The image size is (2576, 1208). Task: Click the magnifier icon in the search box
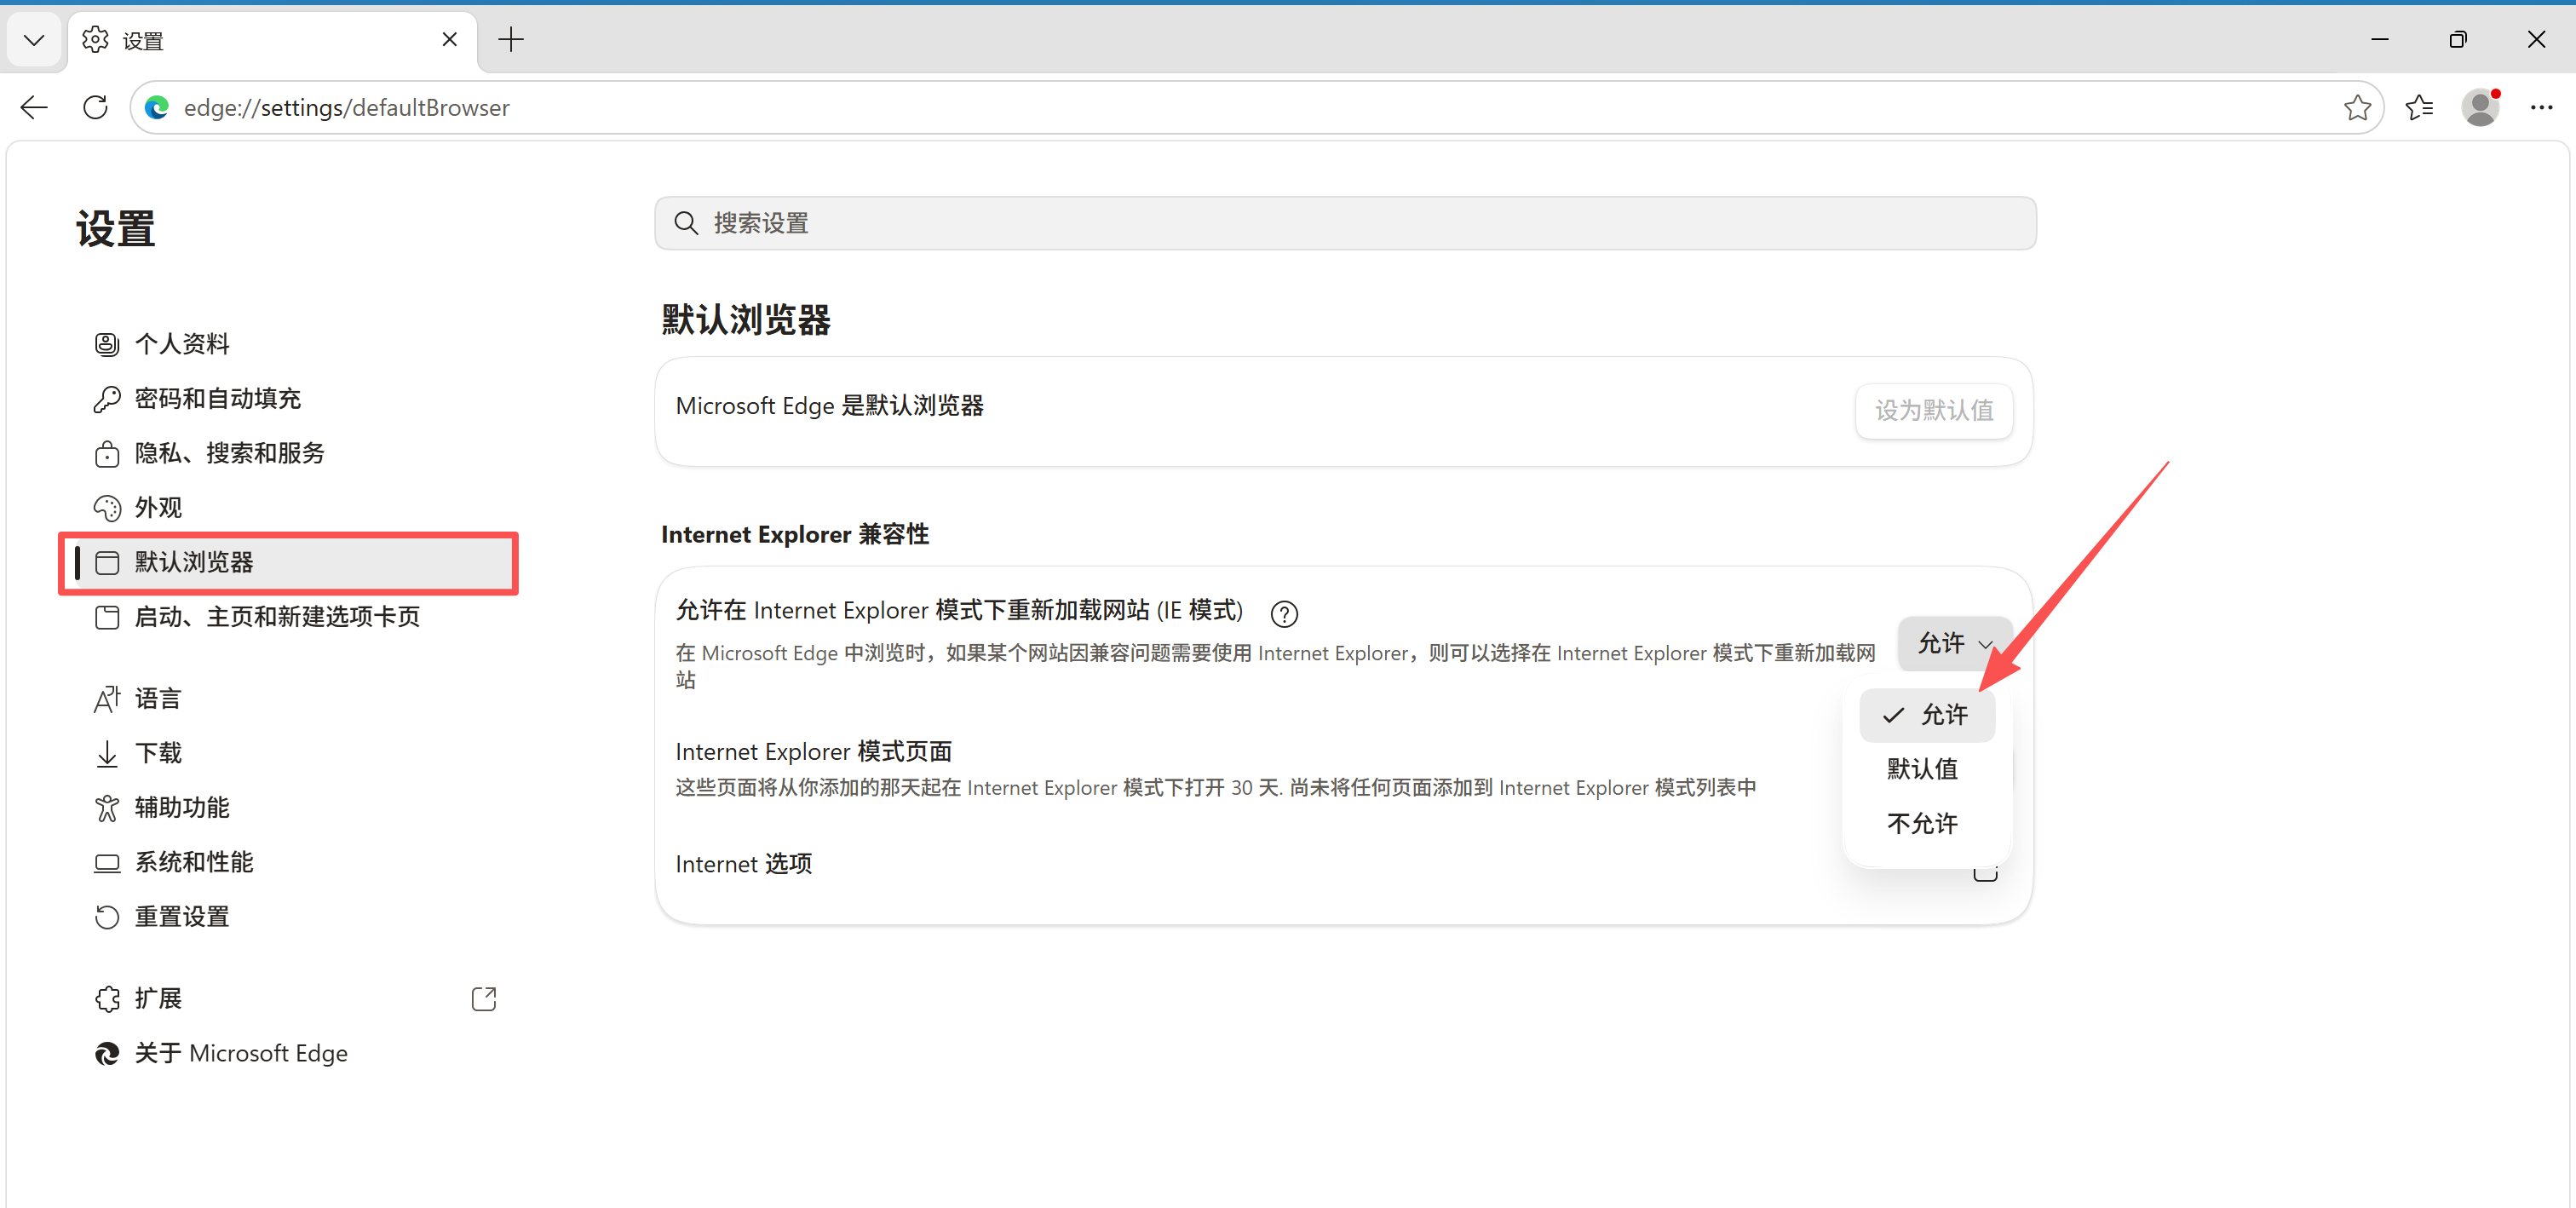685,223
